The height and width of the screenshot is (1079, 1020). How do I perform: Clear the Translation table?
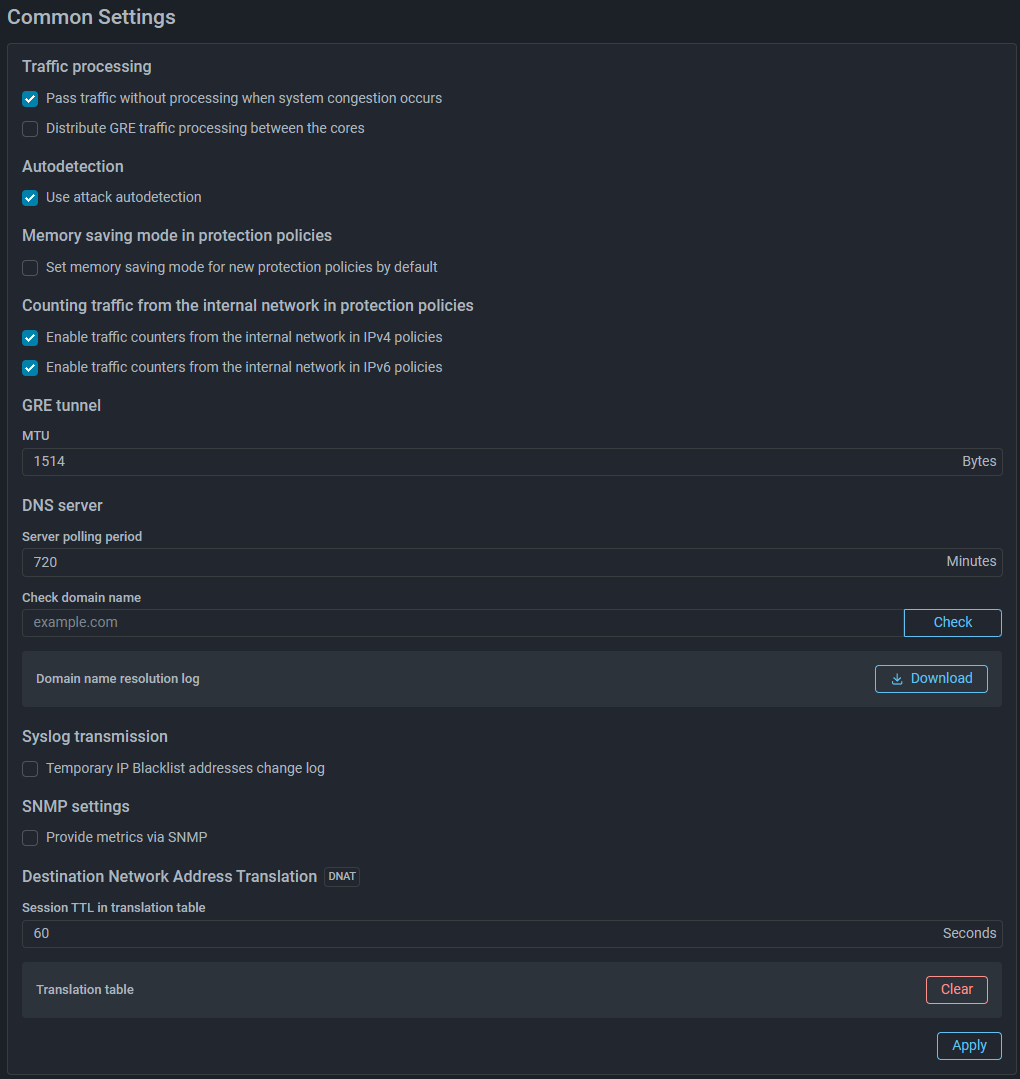click(956, 990)
